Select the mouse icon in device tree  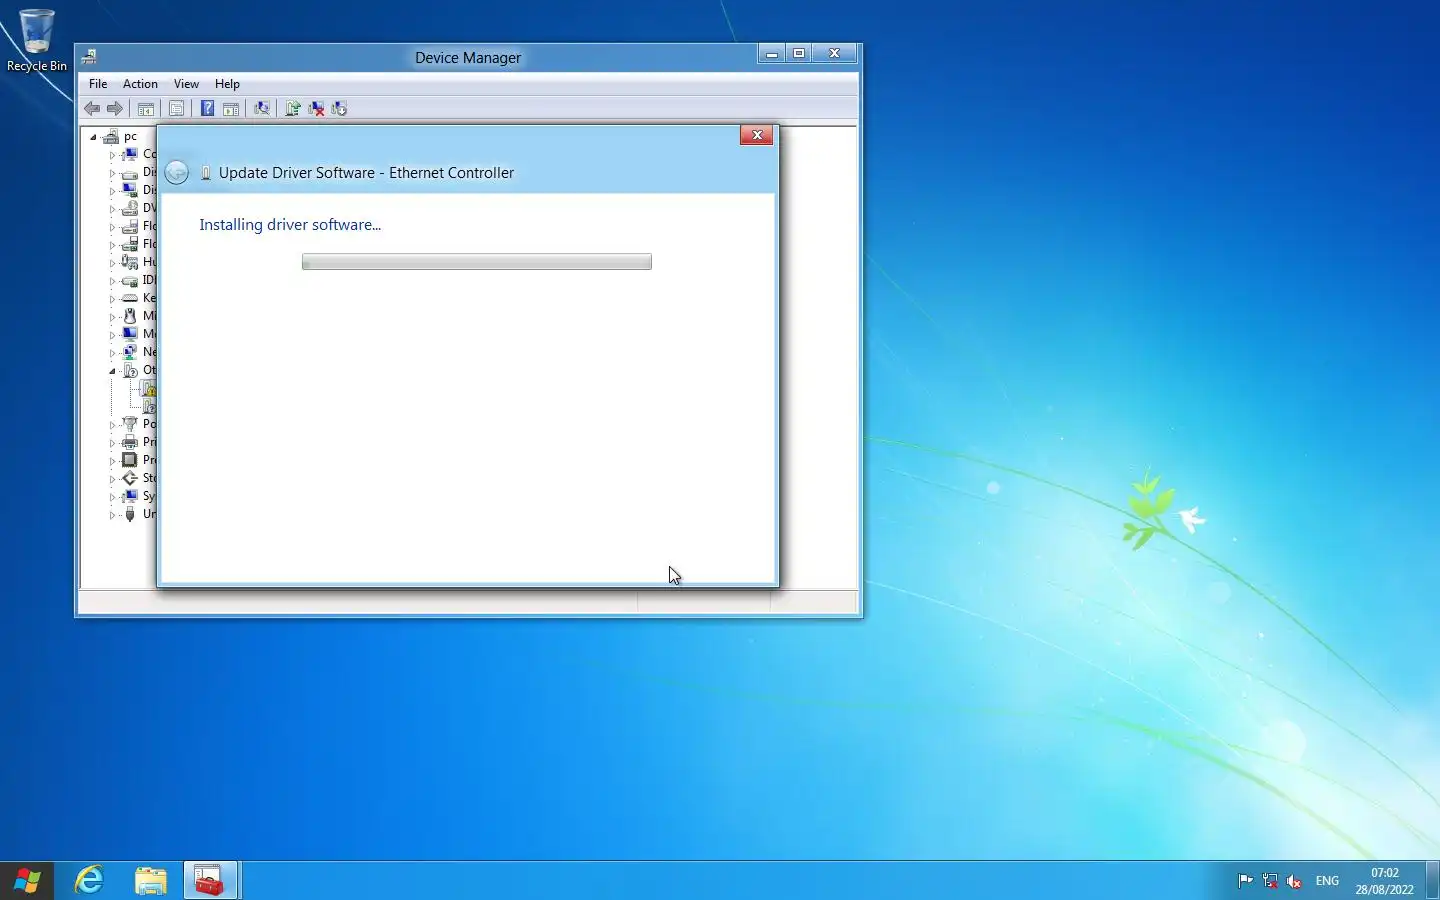130,316
